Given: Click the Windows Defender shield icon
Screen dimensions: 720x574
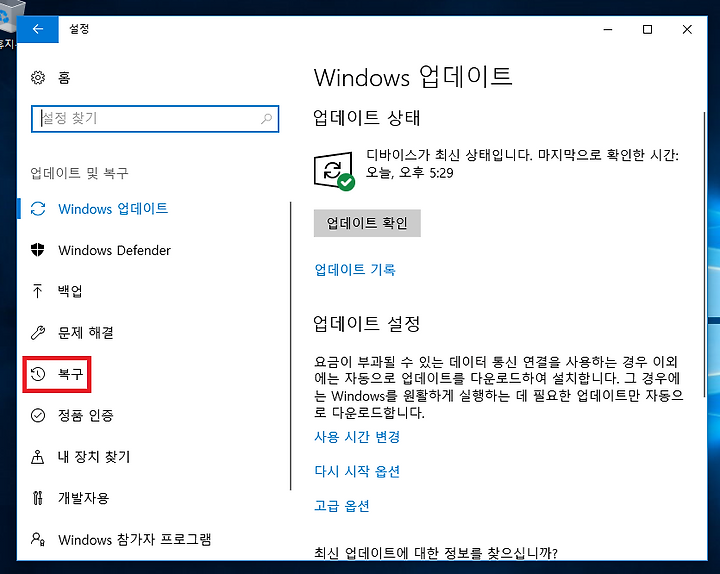Looking at the screenshot, I should [x=38, y=250].
